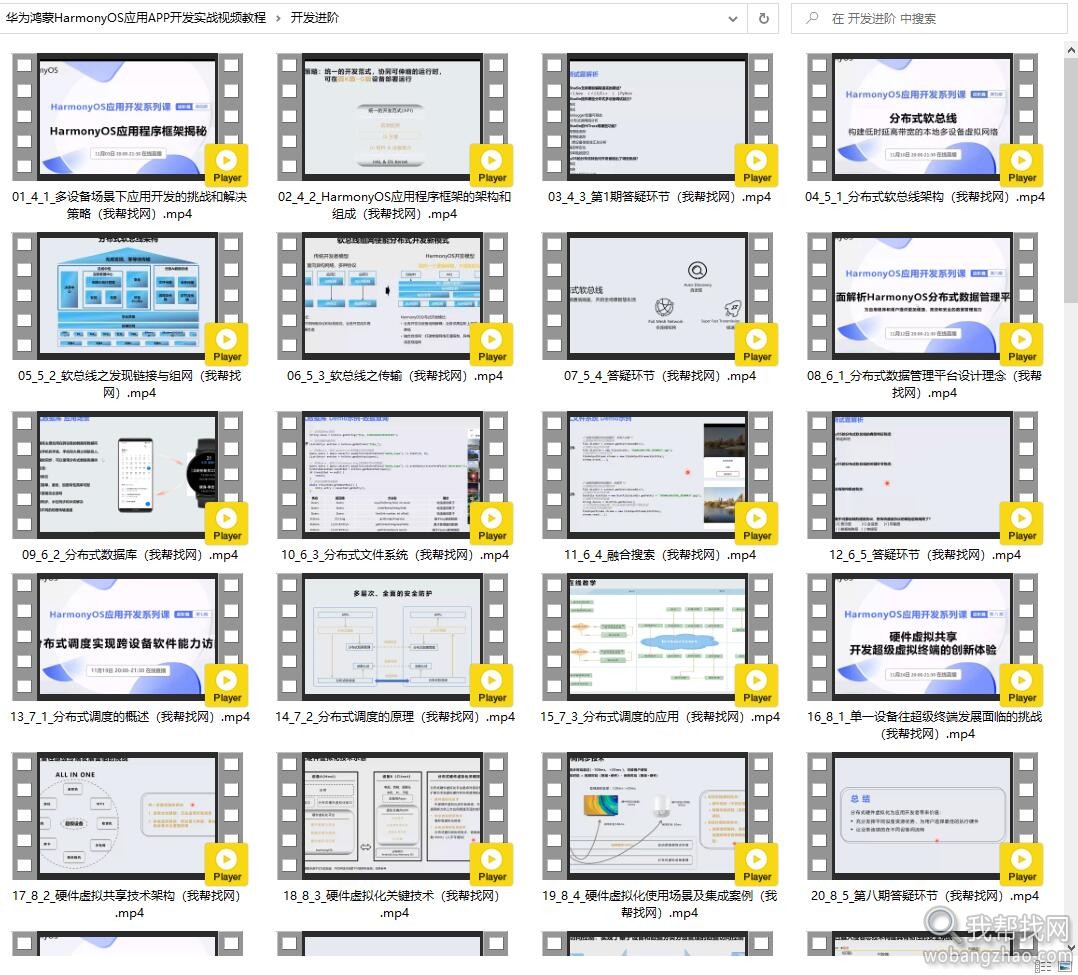
Task: Click file name 17_8_2_硬件虚拟共享技术架构
Action: [129, 904]
